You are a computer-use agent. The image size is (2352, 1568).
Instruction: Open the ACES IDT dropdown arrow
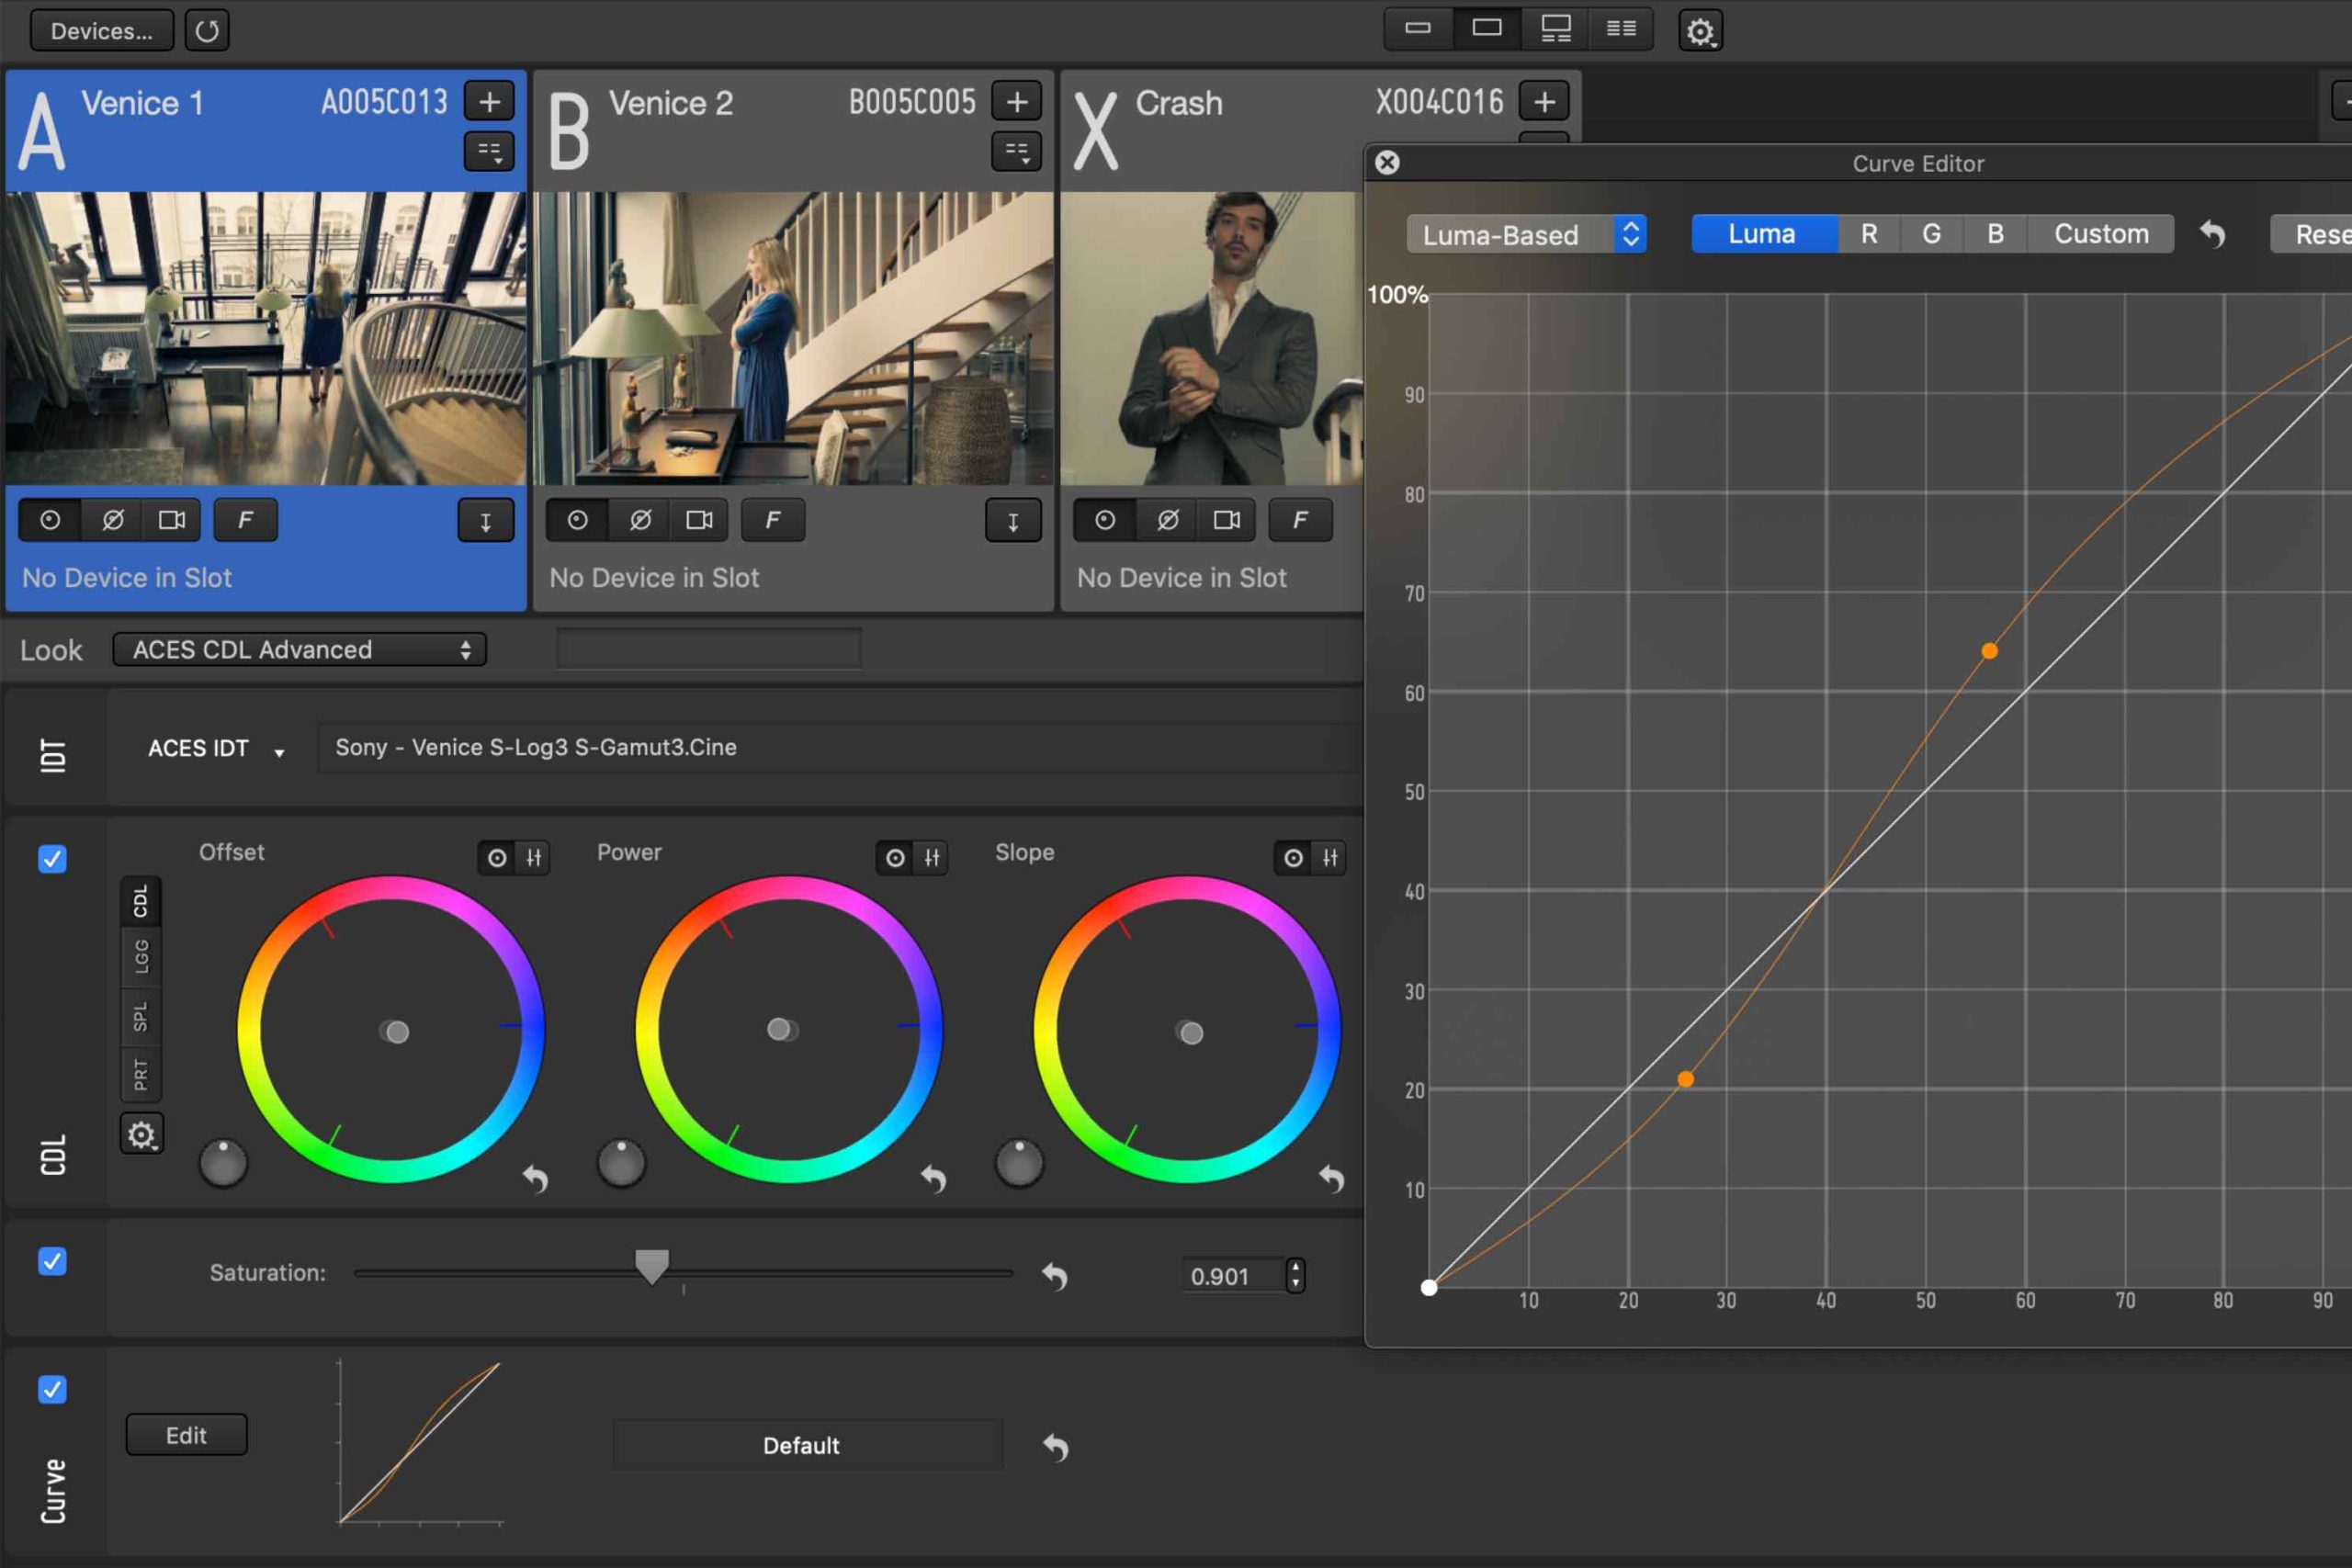pos(279,752)
